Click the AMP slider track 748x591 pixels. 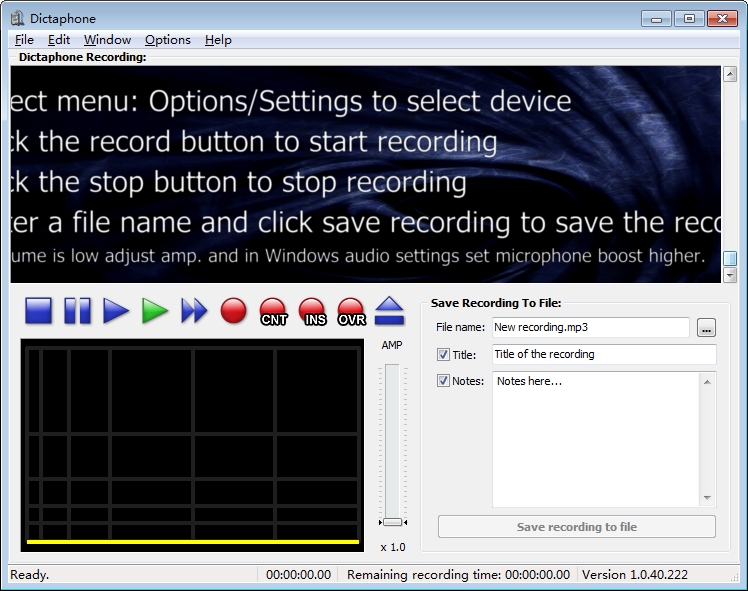[392, 441]
